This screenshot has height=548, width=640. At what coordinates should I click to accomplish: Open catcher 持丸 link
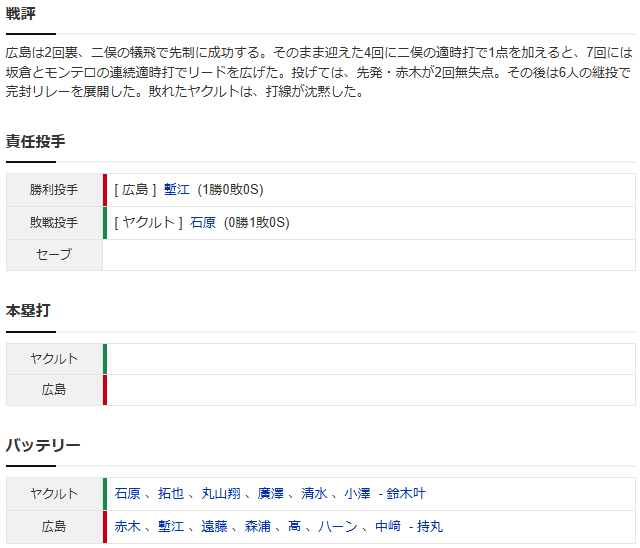click(430, 526)
